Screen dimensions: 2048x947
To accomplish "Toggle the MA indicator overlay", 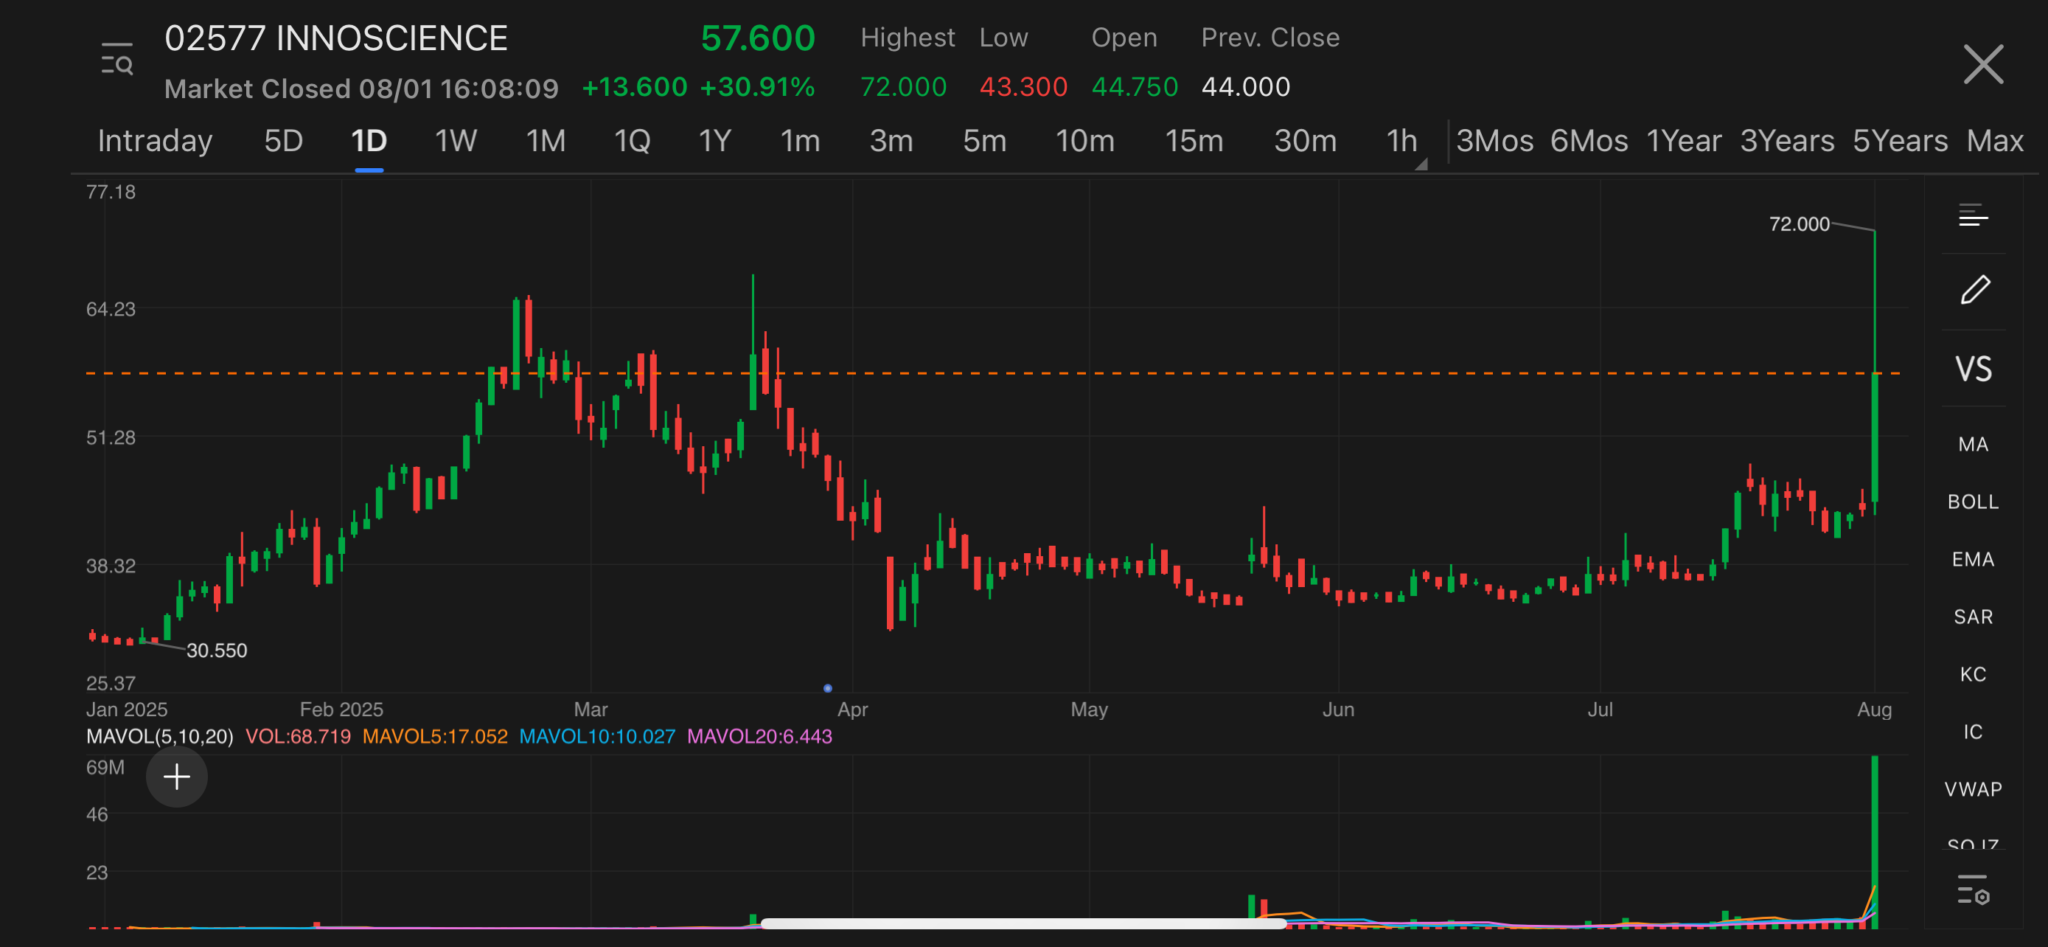I will click(x=1973, y=444).
